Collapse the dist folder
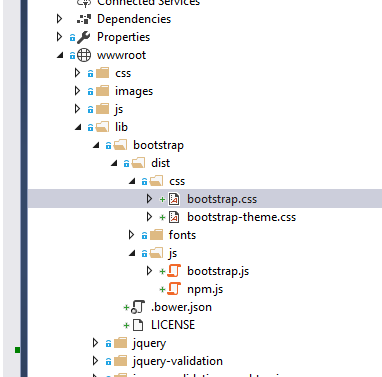The image size is (382, 377). (x=114, y=163)
